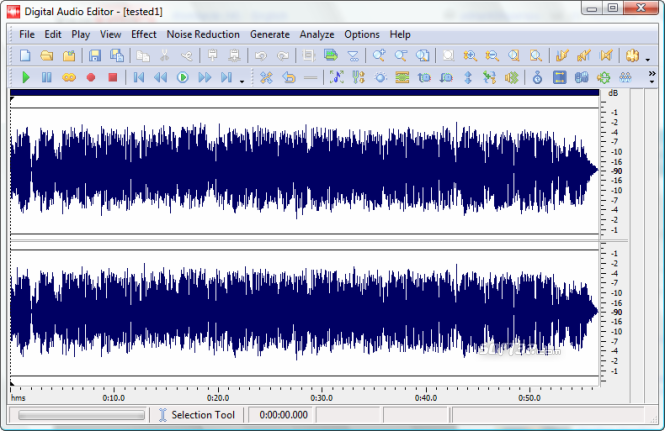Image resolution: width=665 pixels, height=431 pixels.
Task: Click the blue vertical double-arrow icon
Action: [x=468, y=77]
